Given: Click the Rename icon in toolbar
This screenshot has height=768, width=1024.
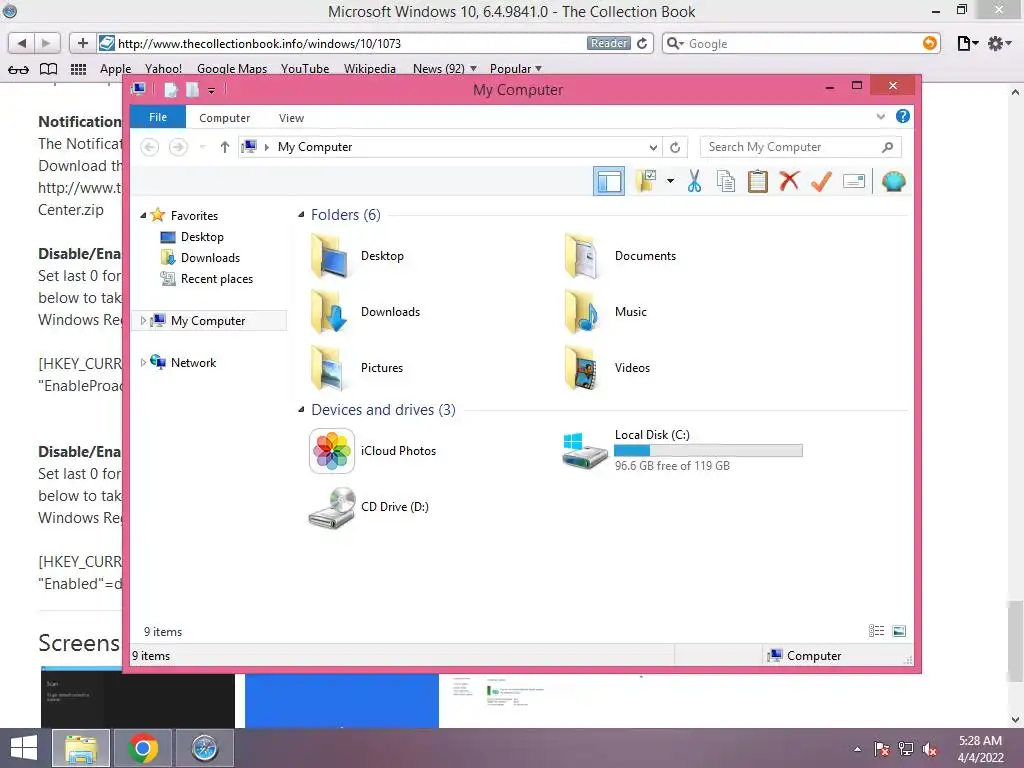Looking at the screenshot, I should pyautogui.click(x=854, y=181).
